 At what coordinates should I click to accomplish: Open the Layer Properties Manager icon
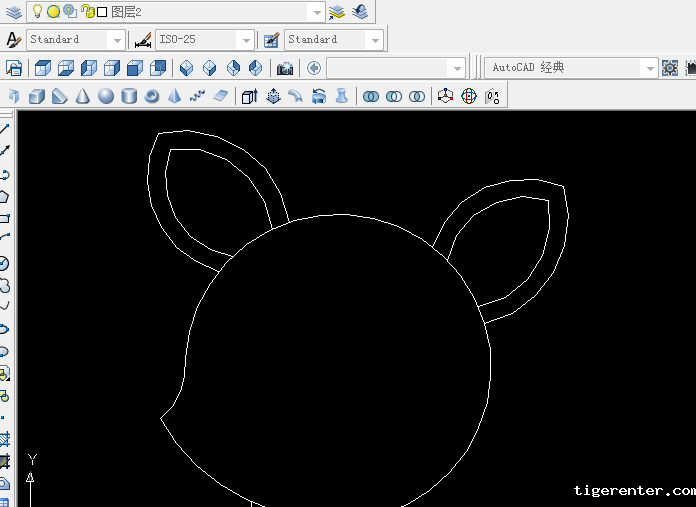coord(14,12)
